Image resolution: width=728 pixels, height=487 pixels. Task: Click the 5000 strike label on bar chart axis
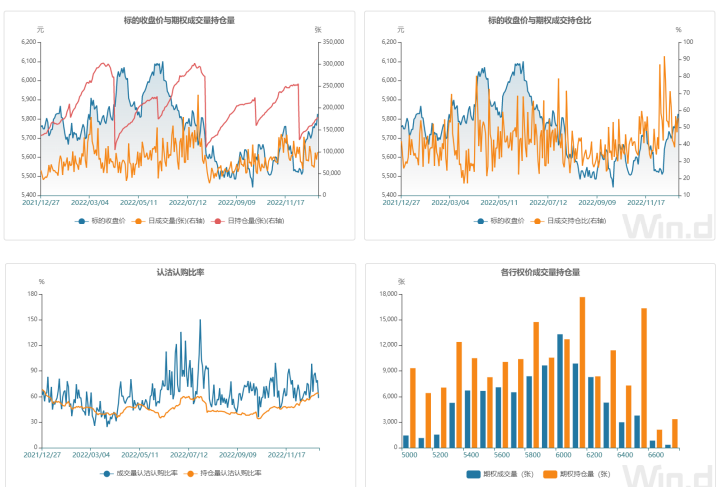410,455
